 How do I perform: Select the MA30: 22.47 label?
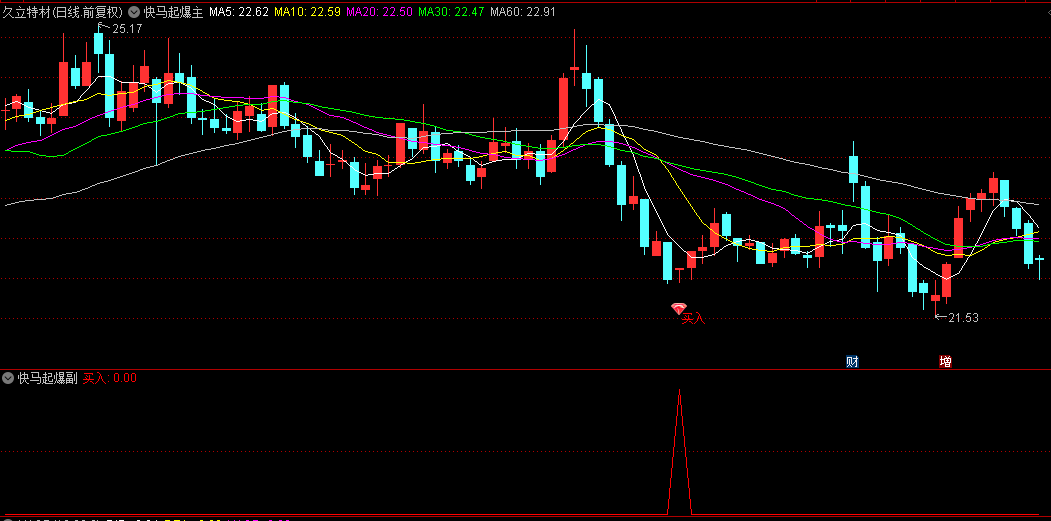tap(450, 11)
